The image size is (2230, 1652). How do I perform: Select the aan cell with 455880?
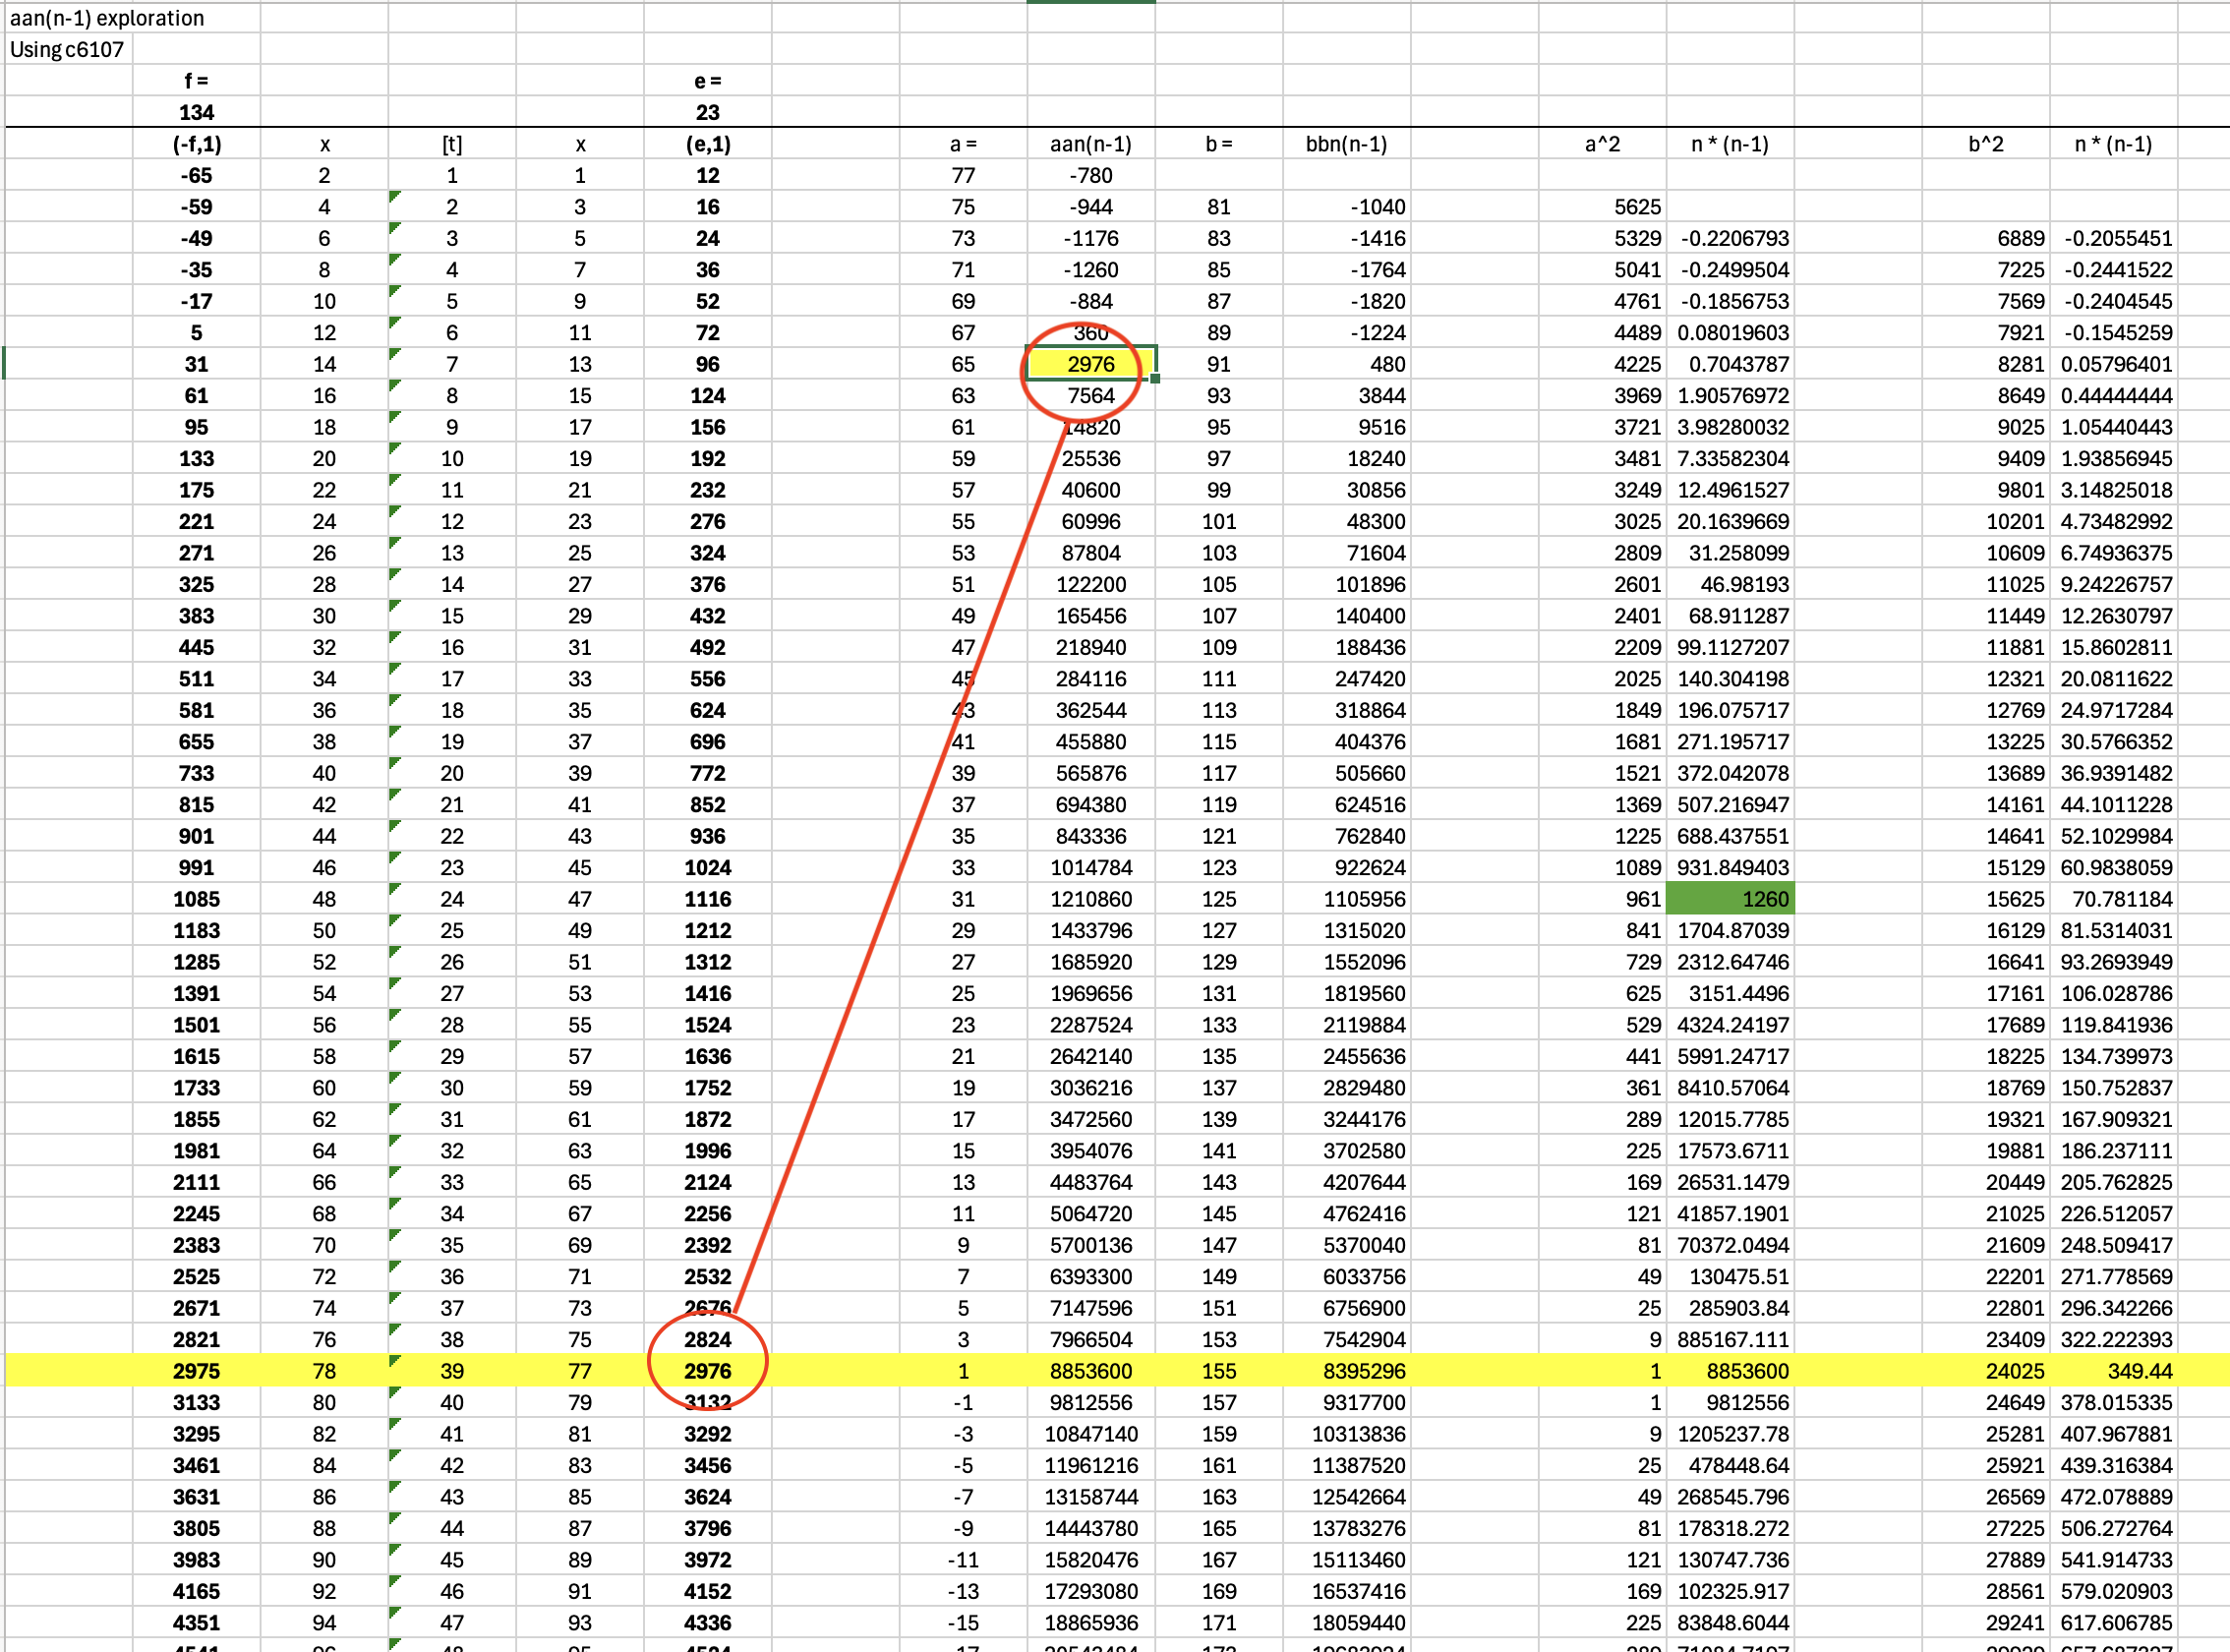[x=1091, y=741]
